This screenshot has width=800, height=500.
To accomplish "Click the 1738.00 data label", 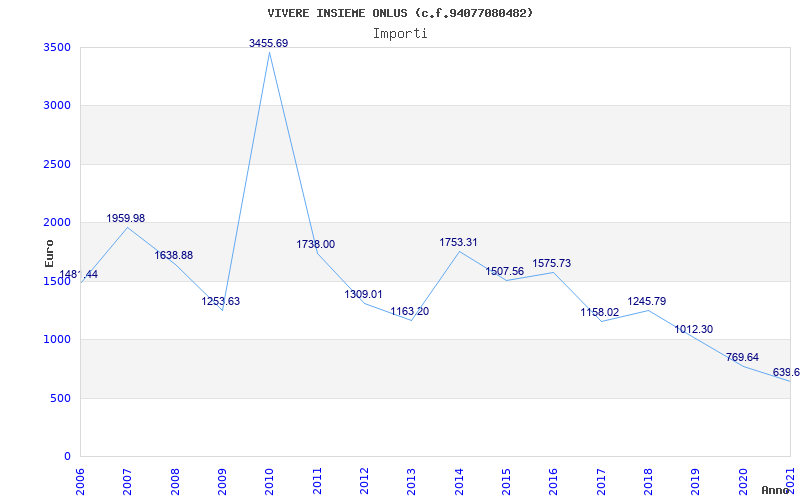I will 316,244.
